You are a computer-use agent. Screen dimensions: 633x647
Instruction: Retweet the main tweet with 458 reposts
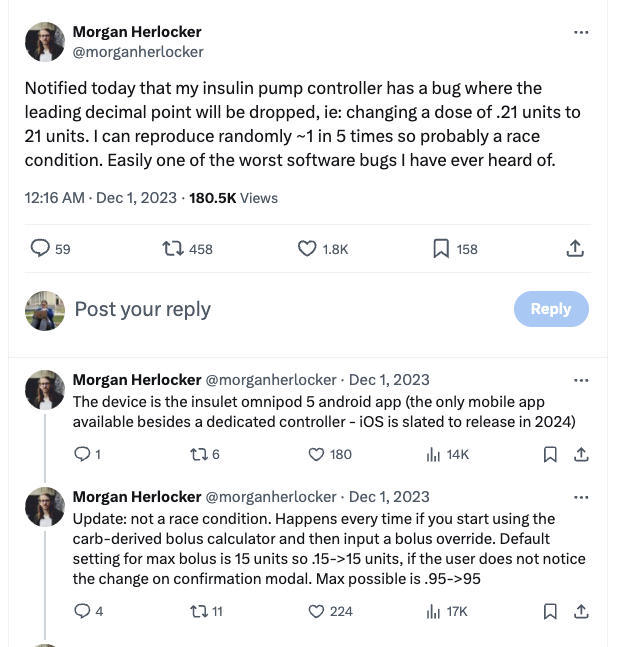(x=173, y=249)
